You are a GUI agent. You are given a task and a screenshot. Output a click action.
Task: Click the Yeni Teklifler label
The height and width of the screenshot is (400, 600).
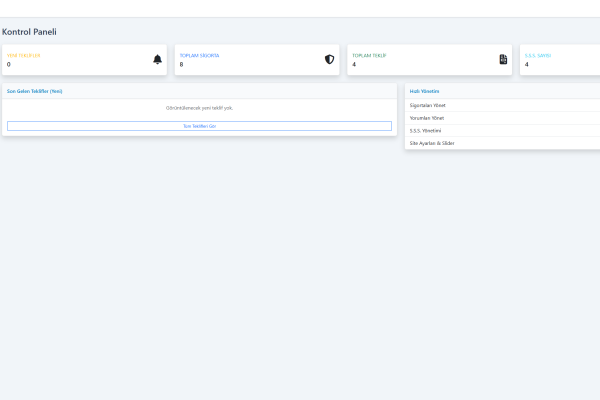tap(23, 55)
